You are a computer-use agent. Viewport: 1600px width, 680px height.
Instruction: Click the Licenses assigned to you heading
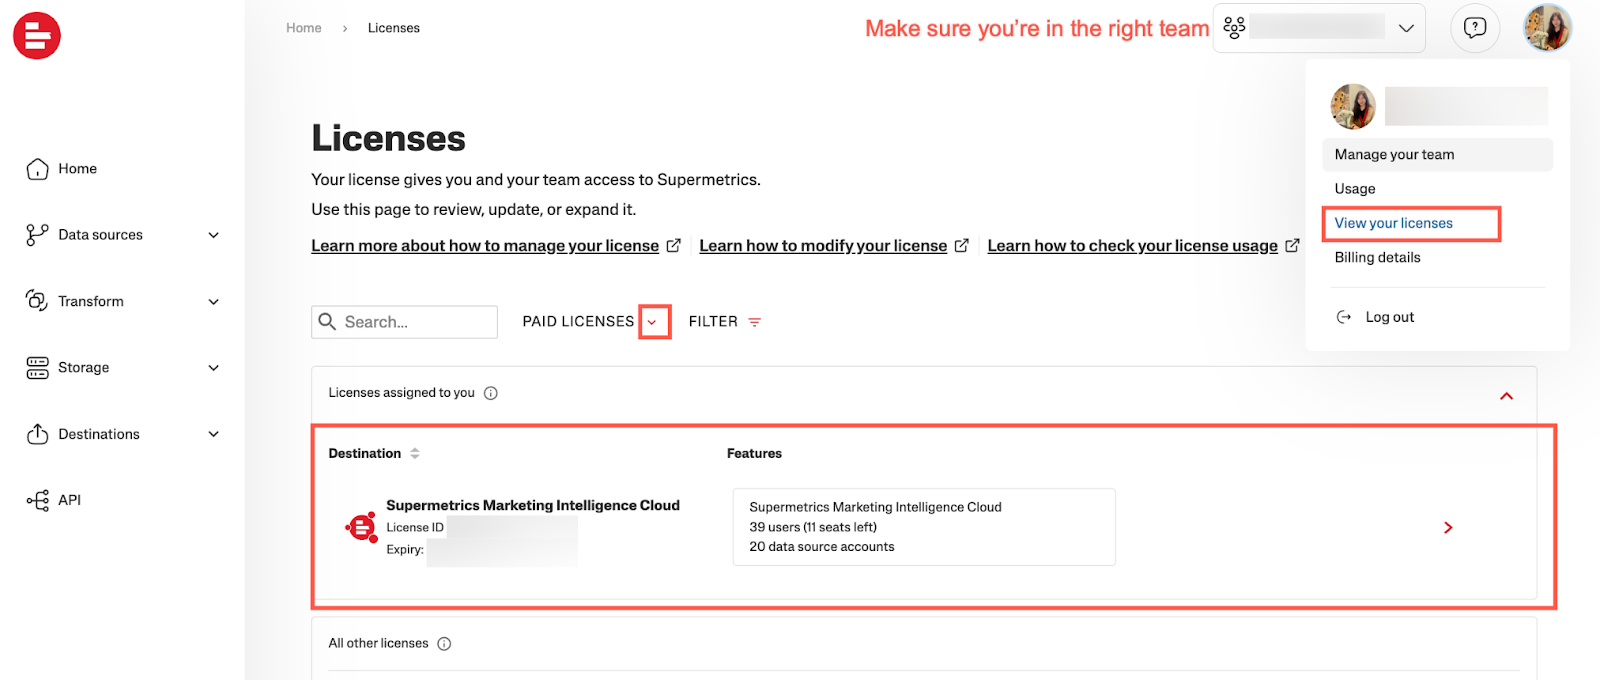click(401, 393)
